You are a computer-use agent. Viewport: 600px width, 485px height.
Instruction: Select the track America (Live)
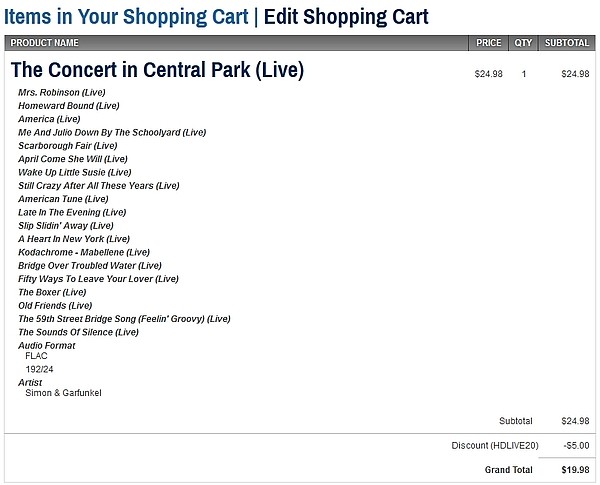tap(49, 119)
